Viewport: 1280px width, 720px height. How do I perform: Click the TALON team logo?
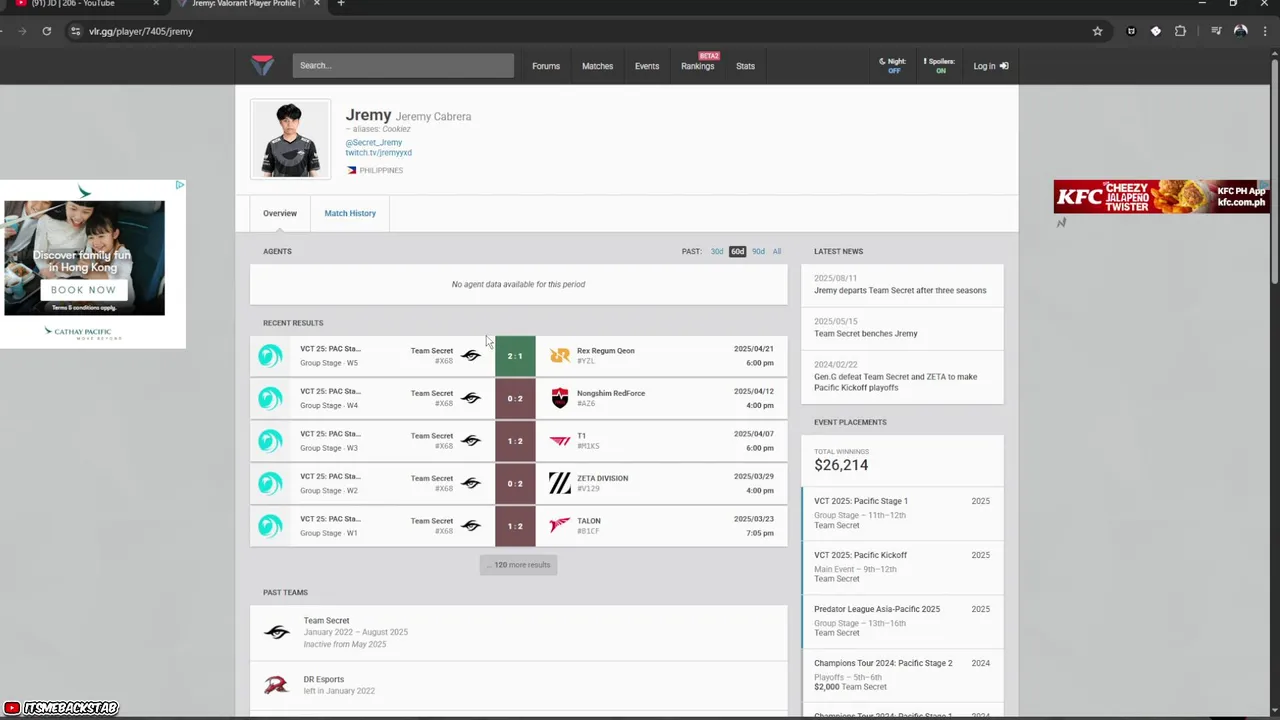(x=560, y=526)
